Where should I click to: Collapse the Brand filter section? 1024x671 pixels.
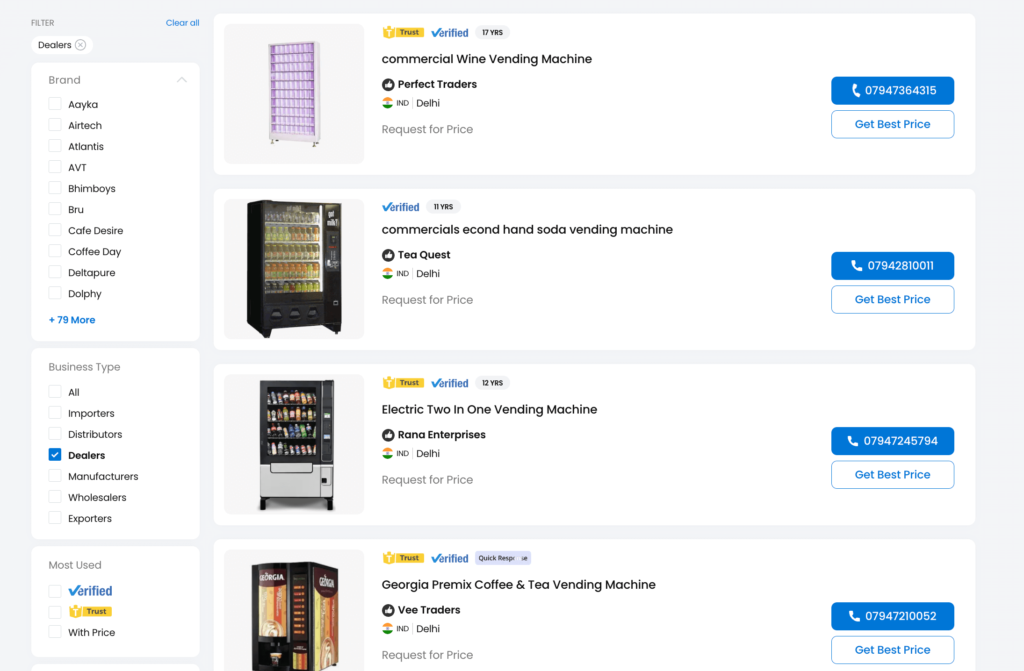181,80
